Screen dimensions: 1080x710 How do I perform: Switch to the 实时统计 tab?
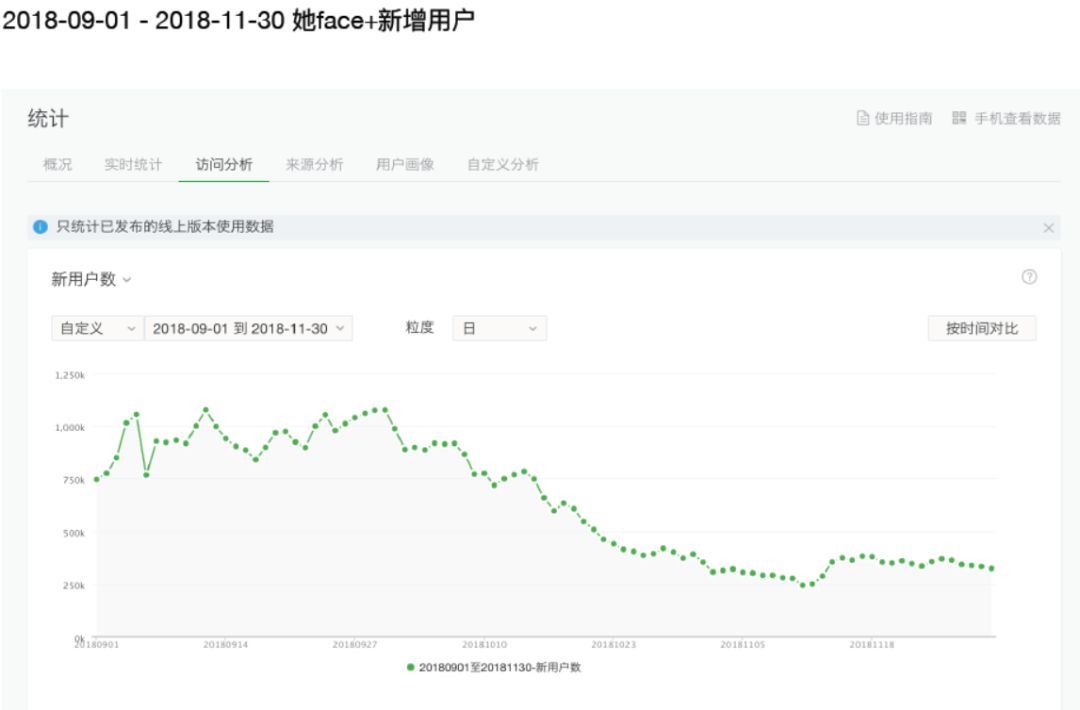point(133,165)
